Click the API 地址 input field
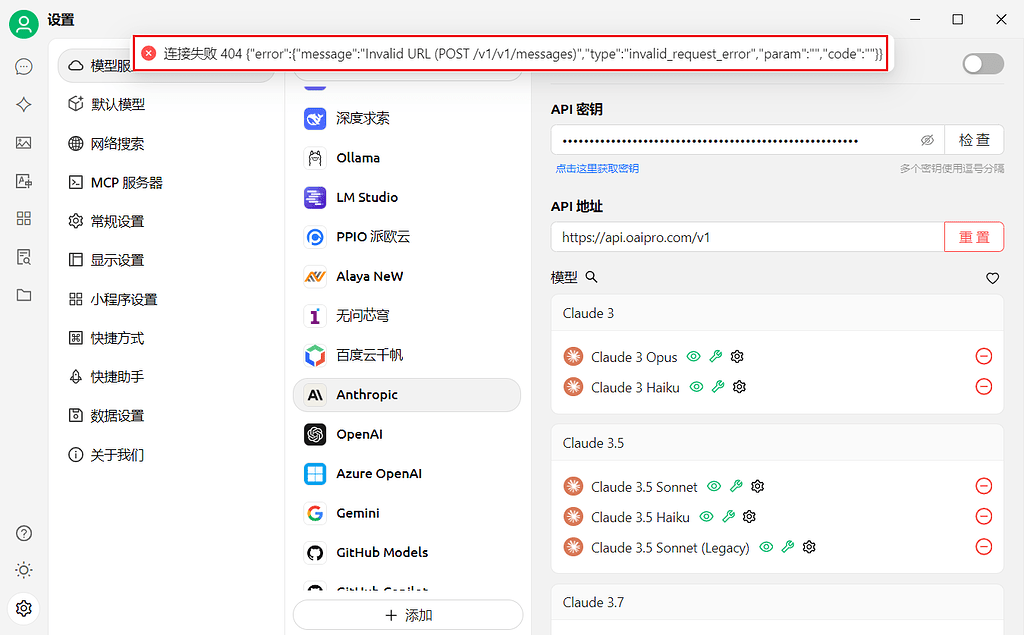The image size is (1024, 635). click(748, 236)
